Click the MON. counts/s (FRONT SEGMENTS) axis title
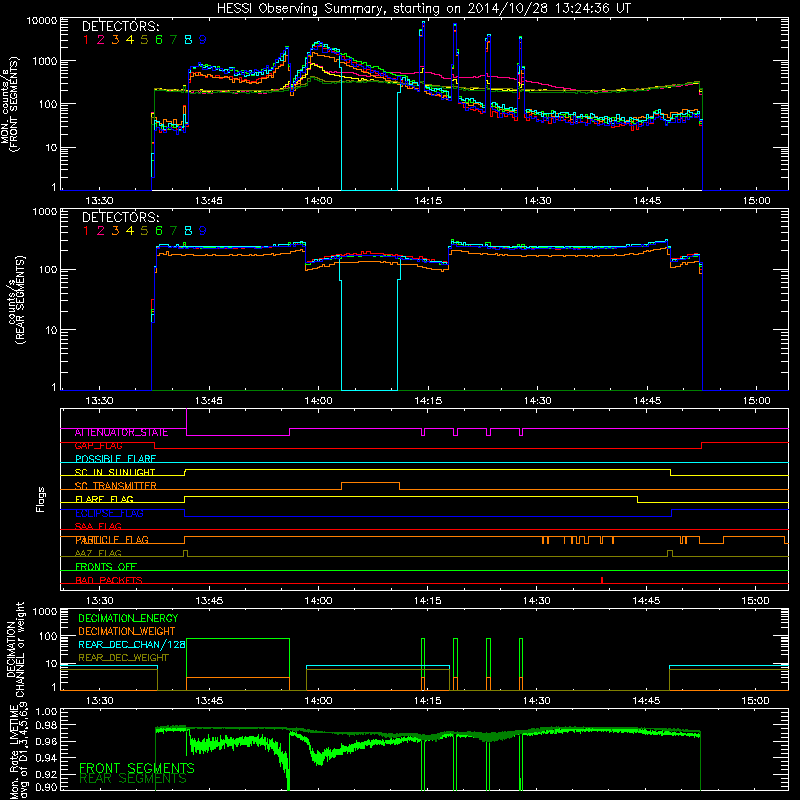Image resolution: width=800 pixels, height=800 pixels. [10, 104]
